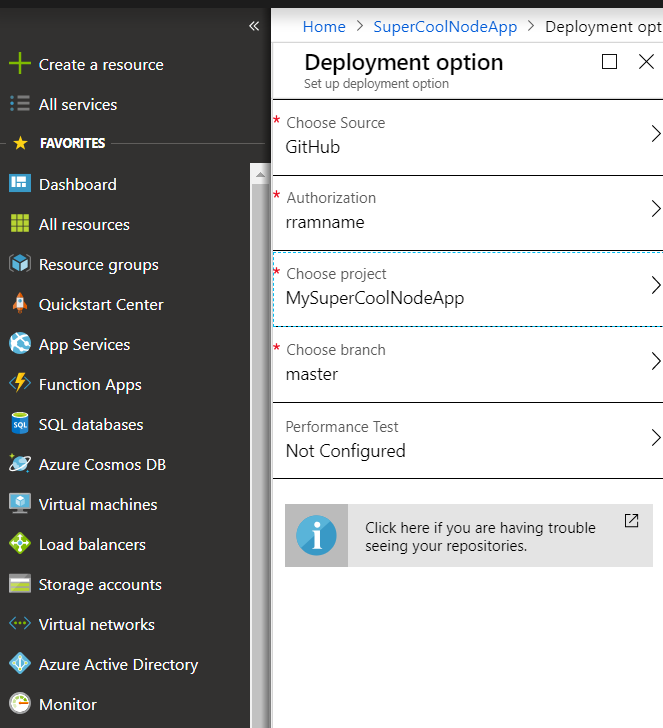The image size is (663, 728).
Task: Select Storage accounts in sidebar
Action: 99,584
